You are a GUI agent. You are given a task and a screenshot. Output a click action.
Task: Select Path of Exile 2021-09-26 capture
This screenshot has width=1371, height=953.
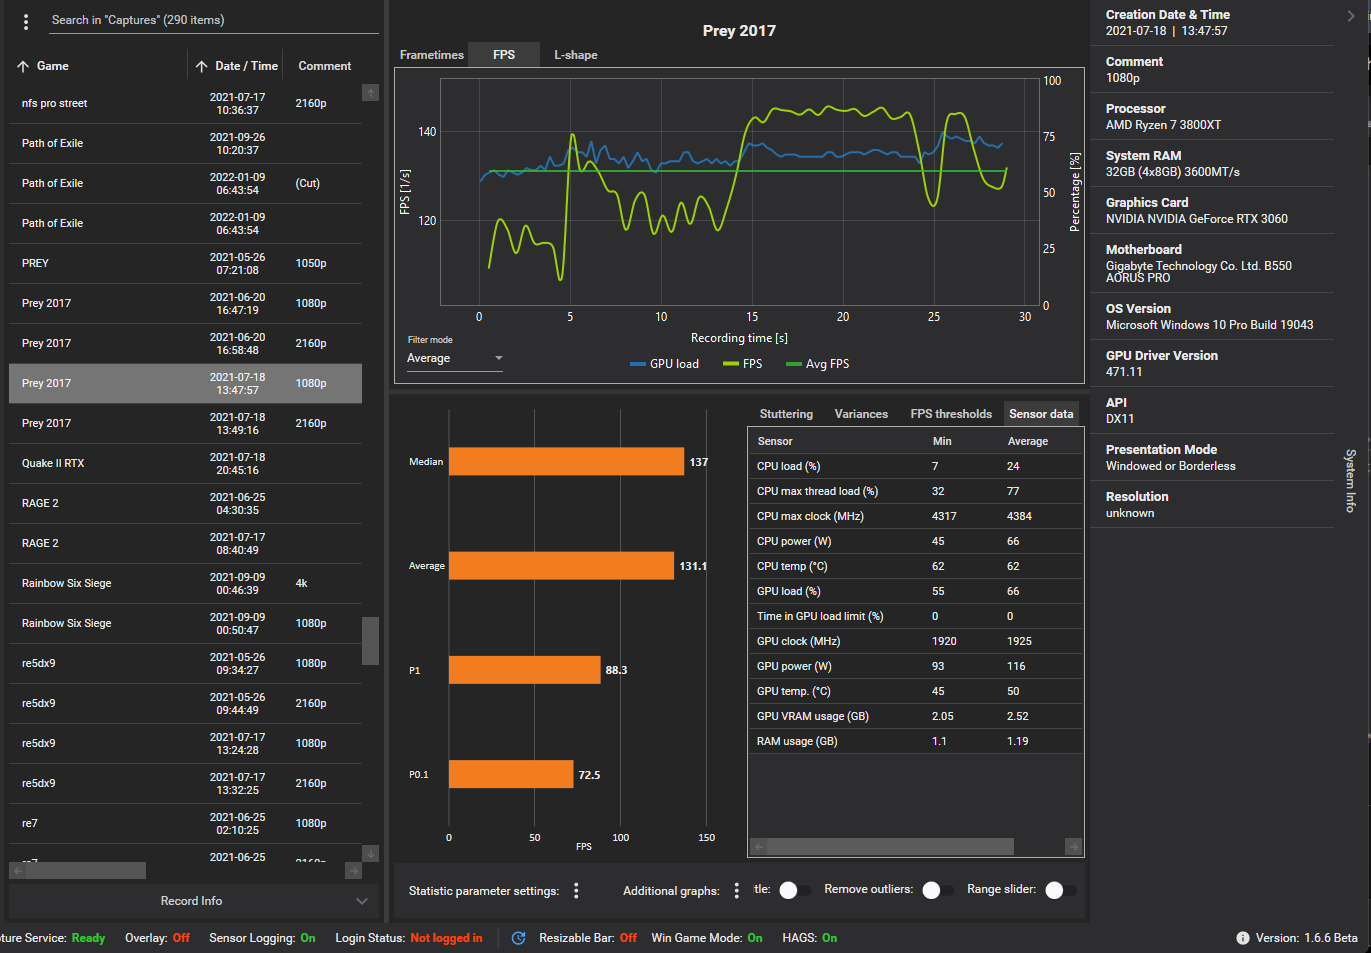185,144
